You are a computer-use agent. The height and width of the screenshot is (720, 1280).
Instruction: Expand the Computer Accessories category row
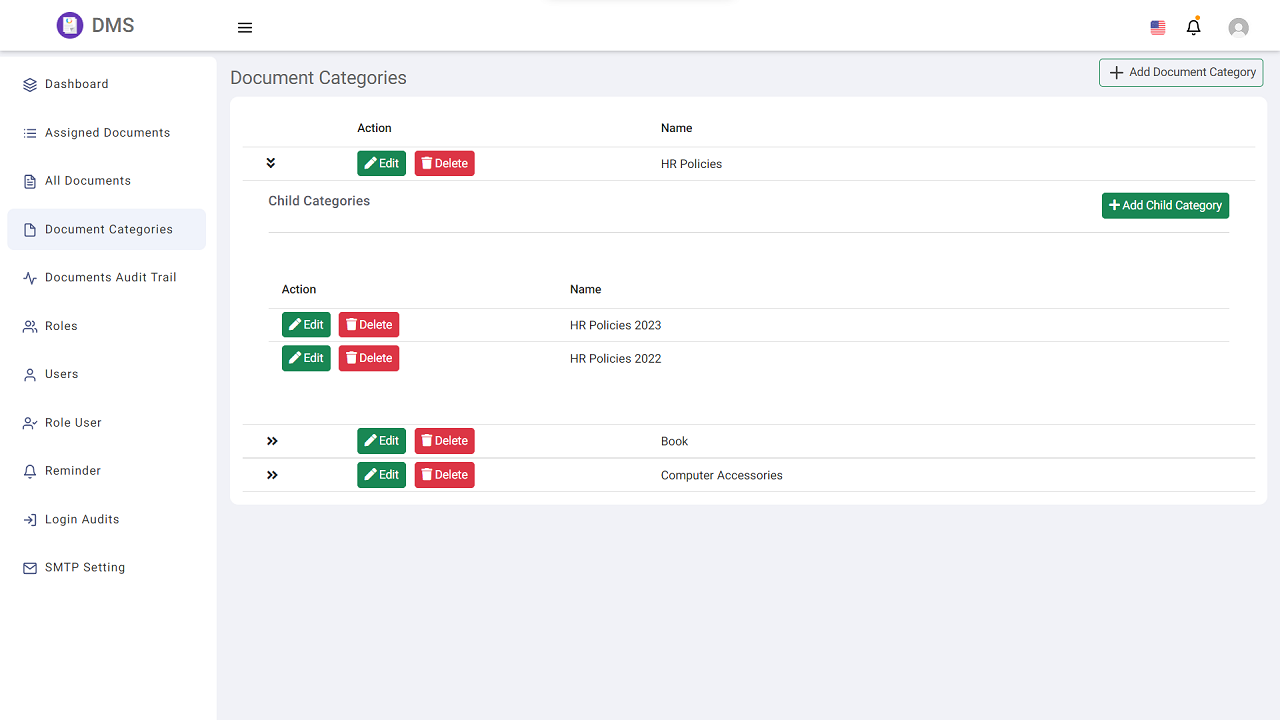(272, 475)
